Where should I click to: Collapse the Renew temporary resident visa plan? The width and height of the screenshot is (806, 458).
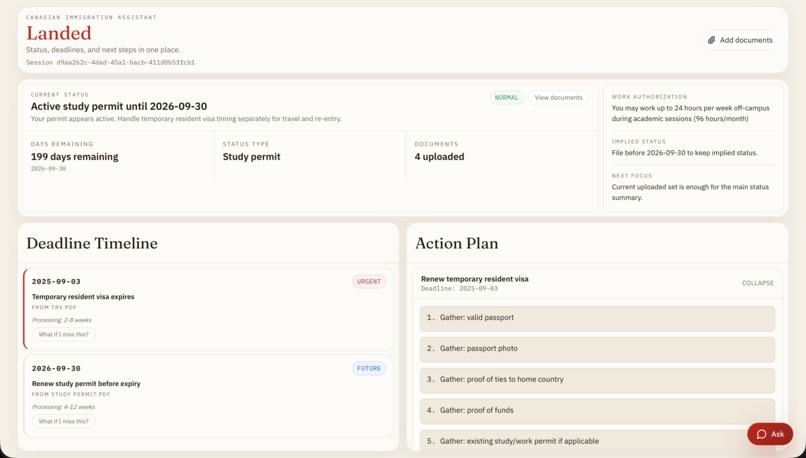[x=757, y=283]
